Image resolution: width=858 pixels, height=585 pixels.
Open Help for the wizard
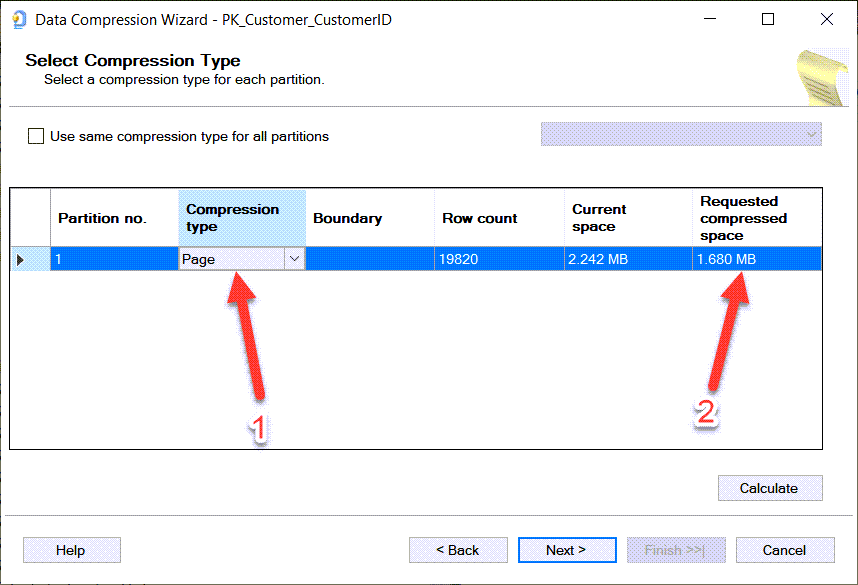[x=72, y=550]
